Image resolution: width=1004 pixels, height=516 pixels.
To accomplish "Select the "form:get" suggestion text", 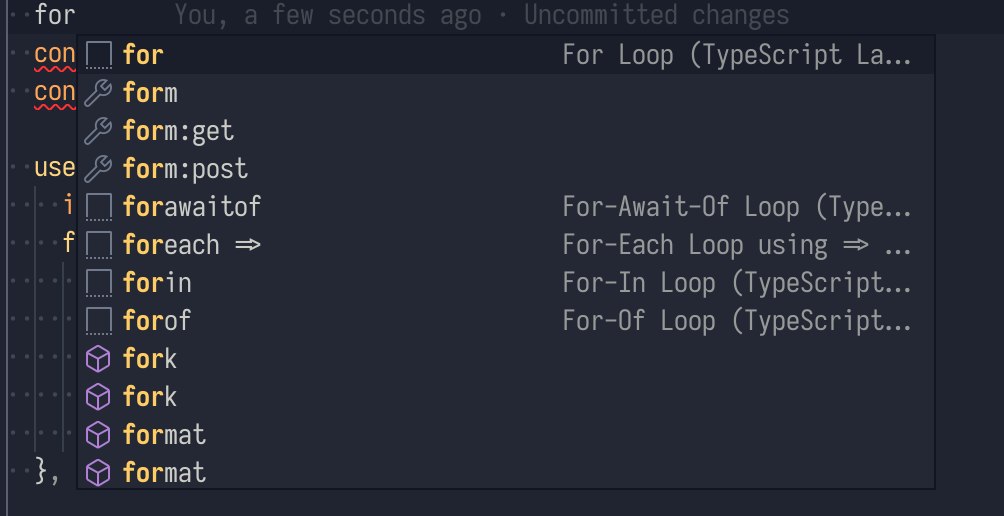I will 178,131.
